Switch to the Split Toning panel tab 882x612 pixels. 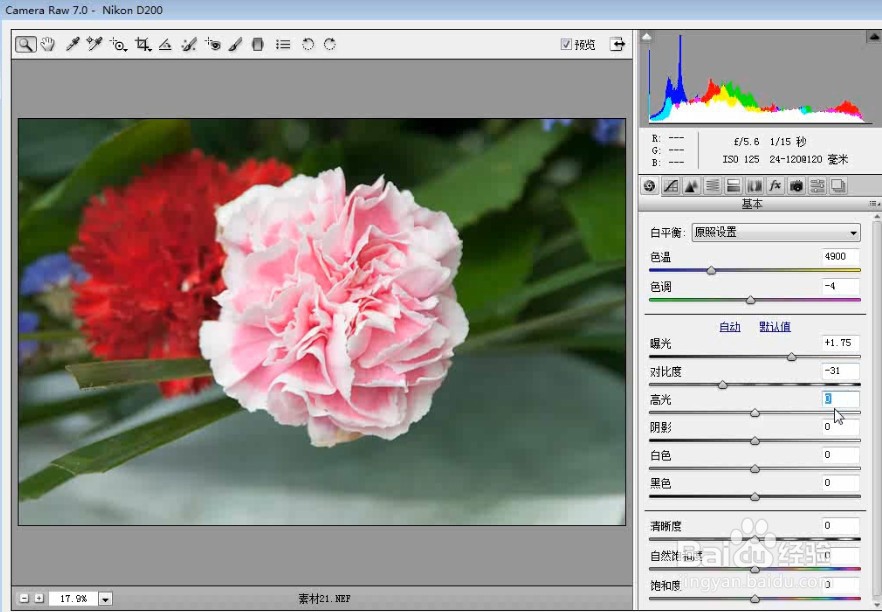tap(733, 186)
